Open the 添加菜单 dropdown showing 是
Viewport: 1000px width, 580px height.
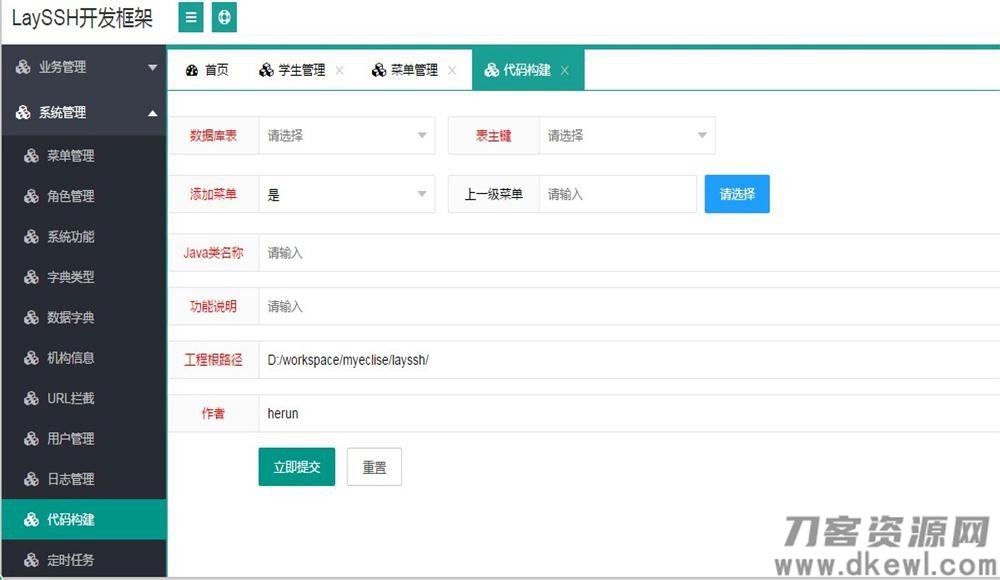346,195
